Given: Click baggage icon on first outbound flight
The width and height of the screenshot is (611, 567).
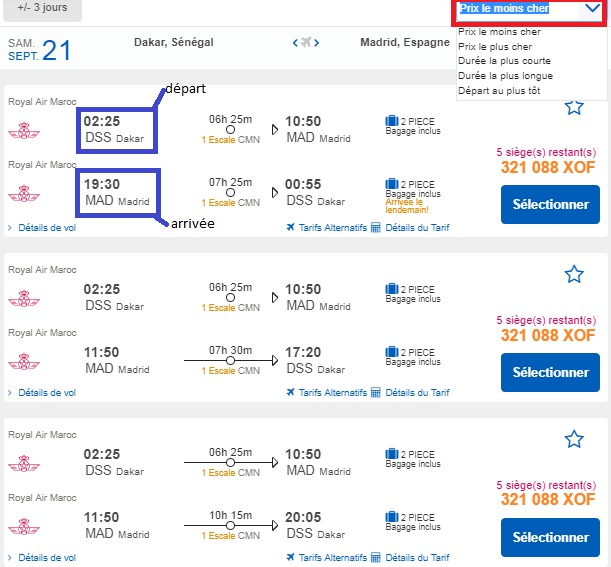Looking at the screenshot, I should [391, 122].
